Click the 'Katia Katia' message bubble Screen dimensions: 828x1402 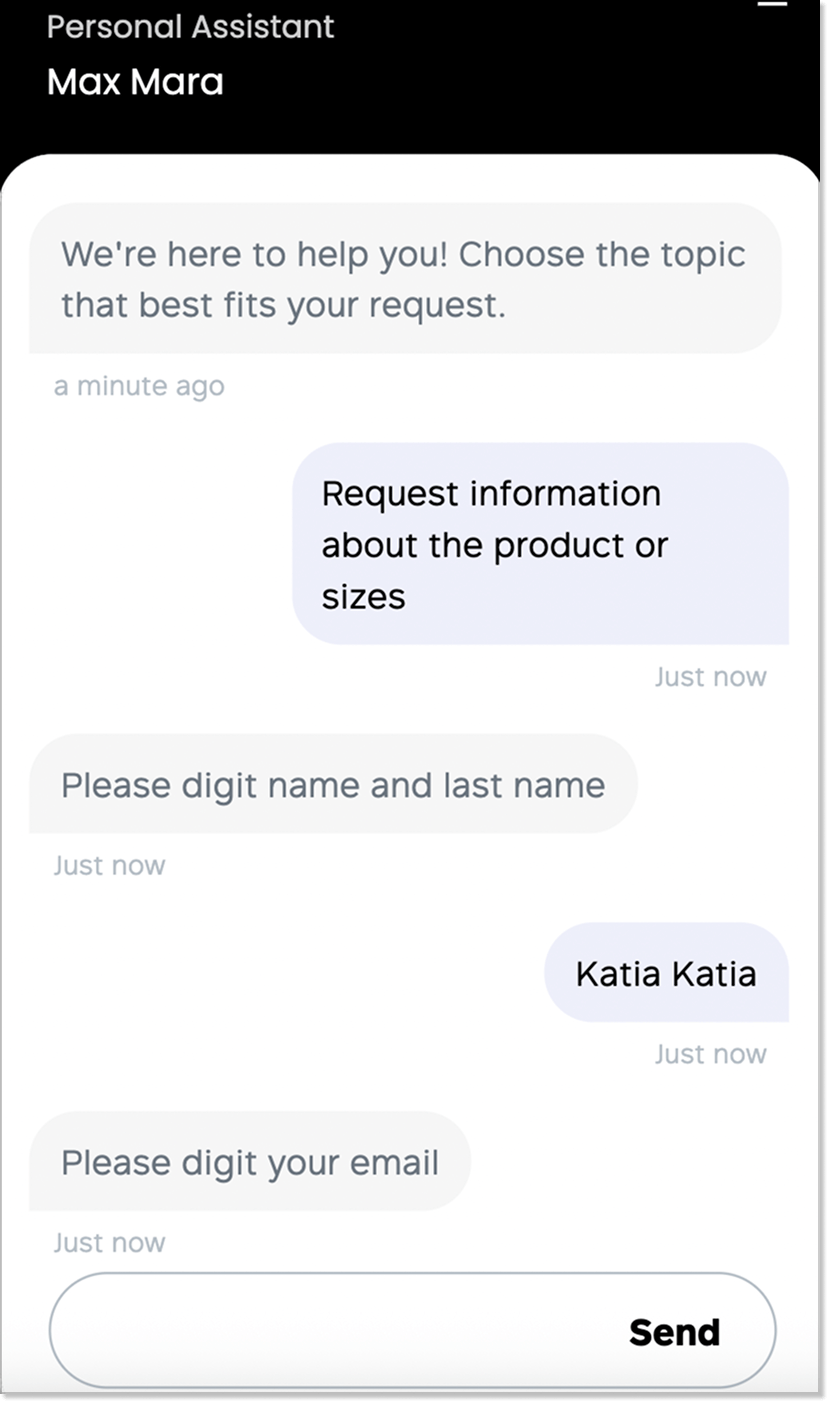click(x=666, y=972)
